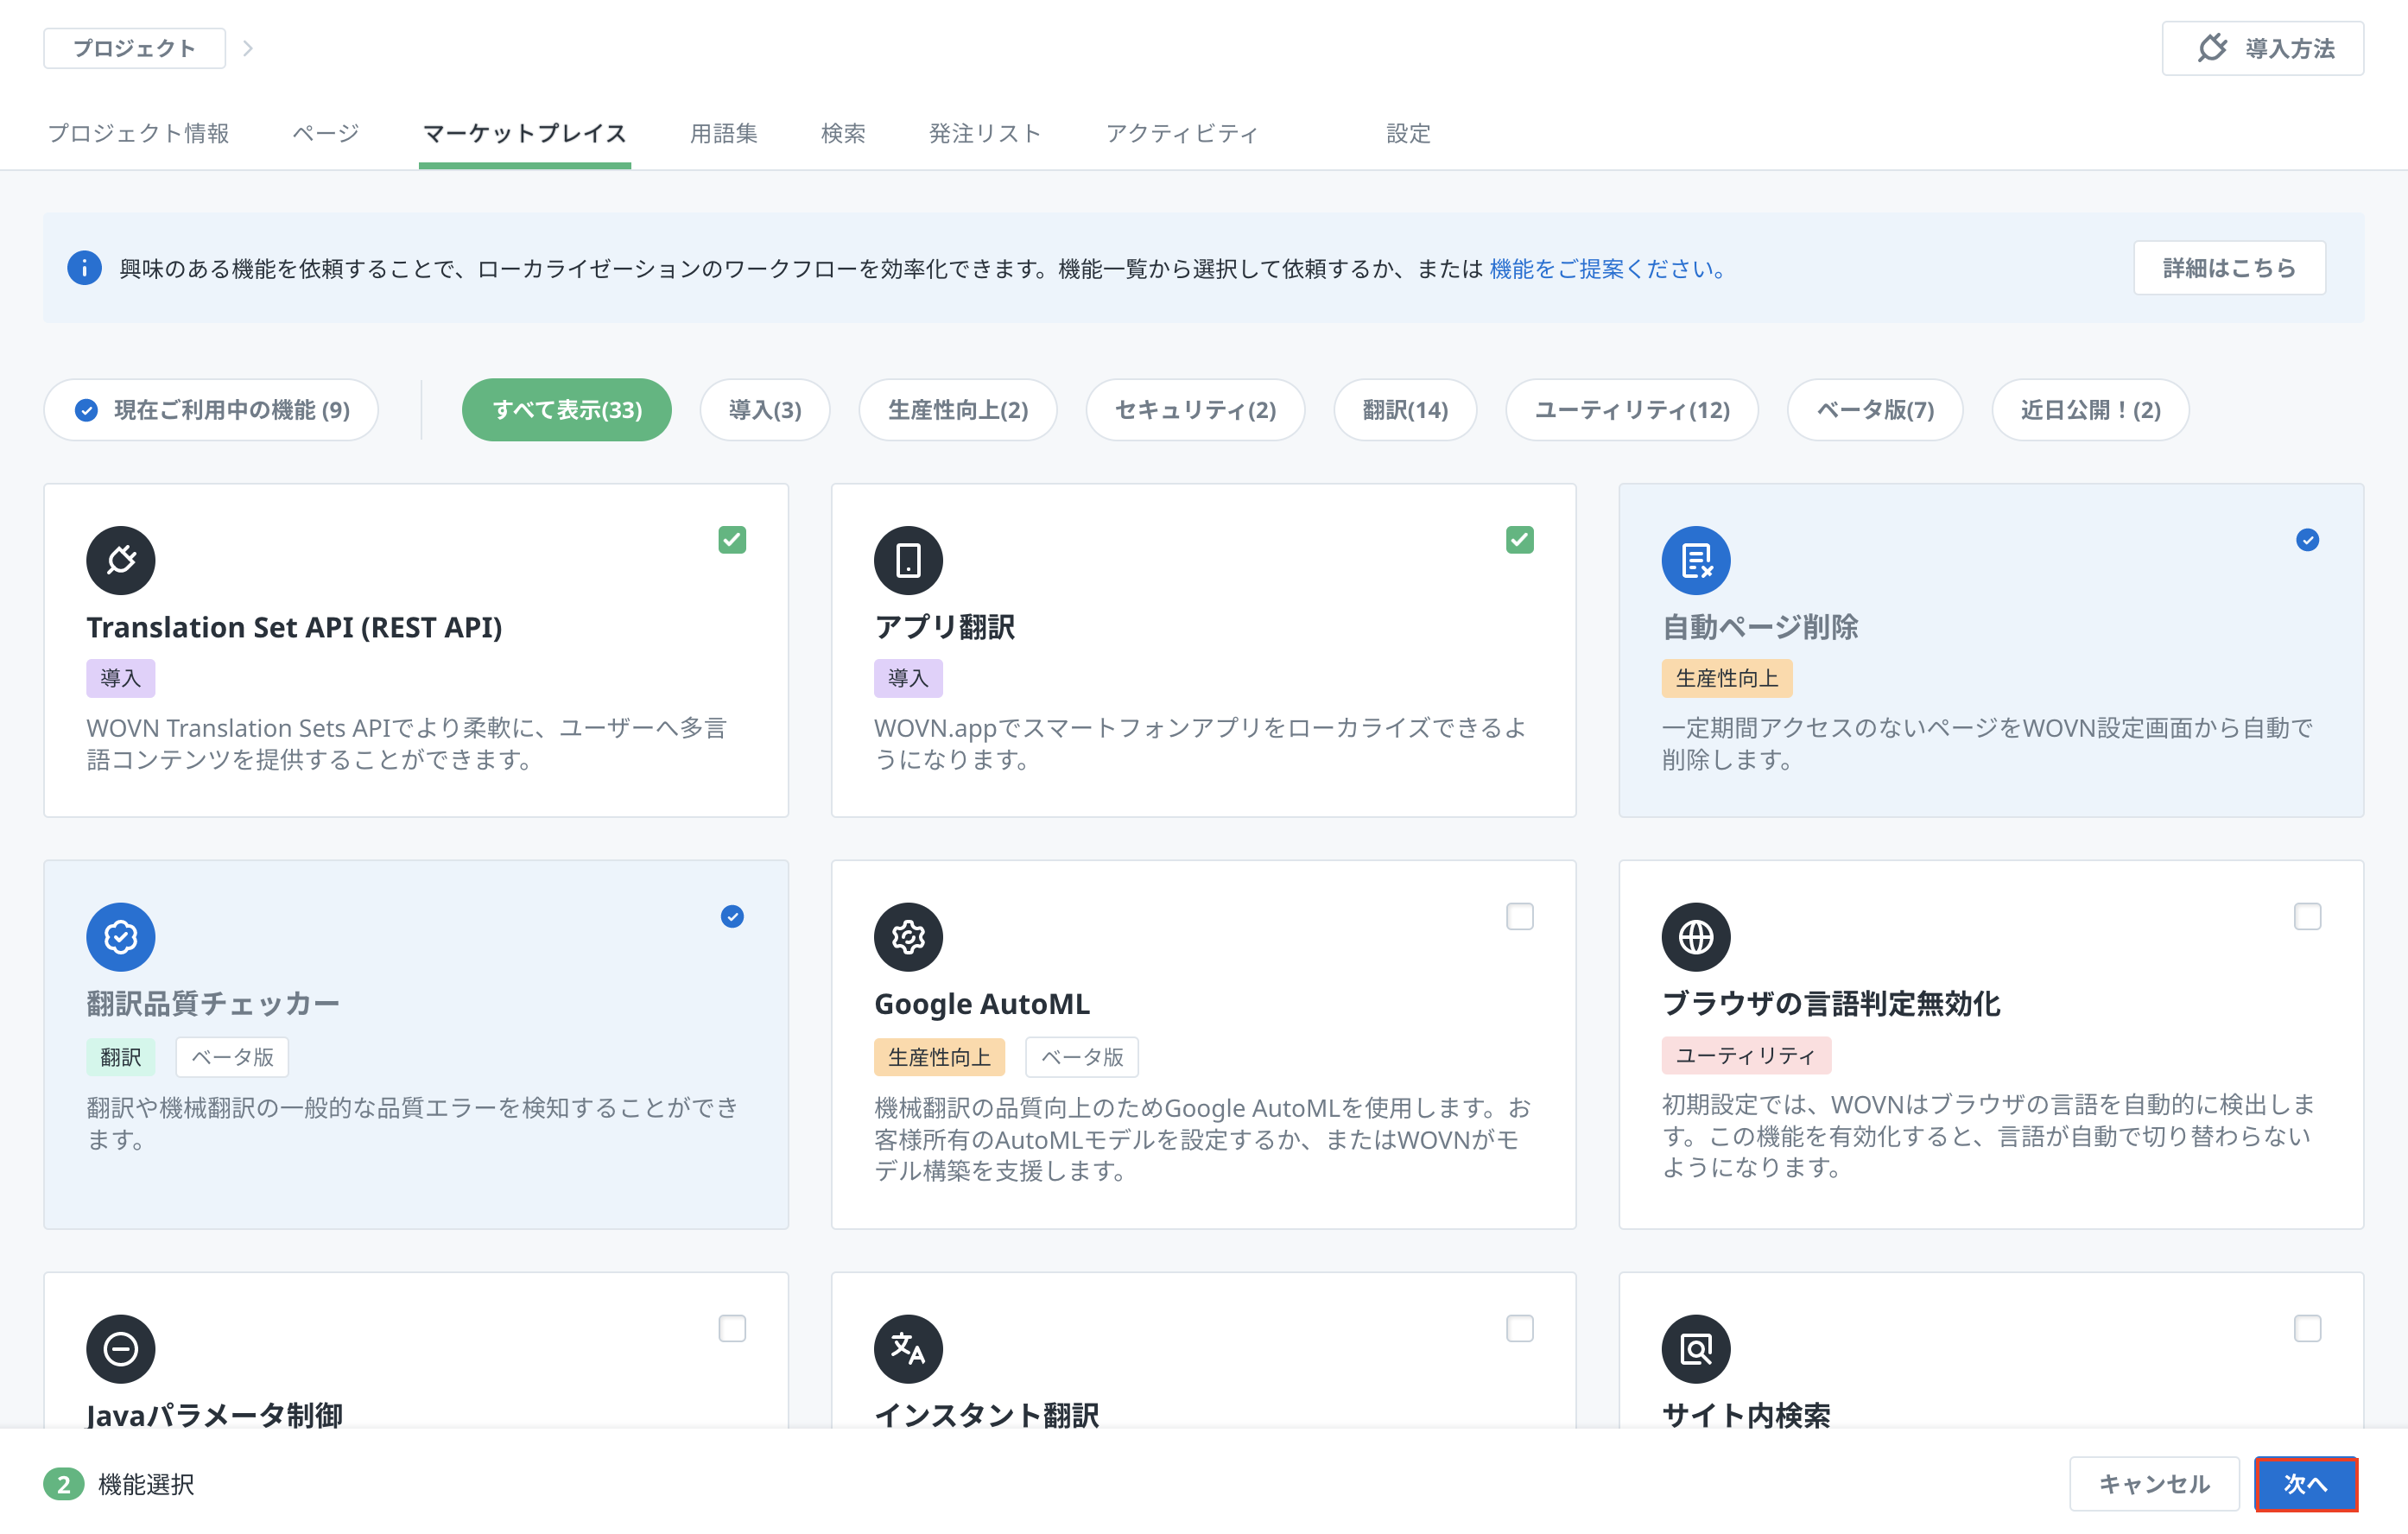Uncheck the Translation Set API checkbox
The width and height of the screenshot is (2408, 1534).
point(732,540)
